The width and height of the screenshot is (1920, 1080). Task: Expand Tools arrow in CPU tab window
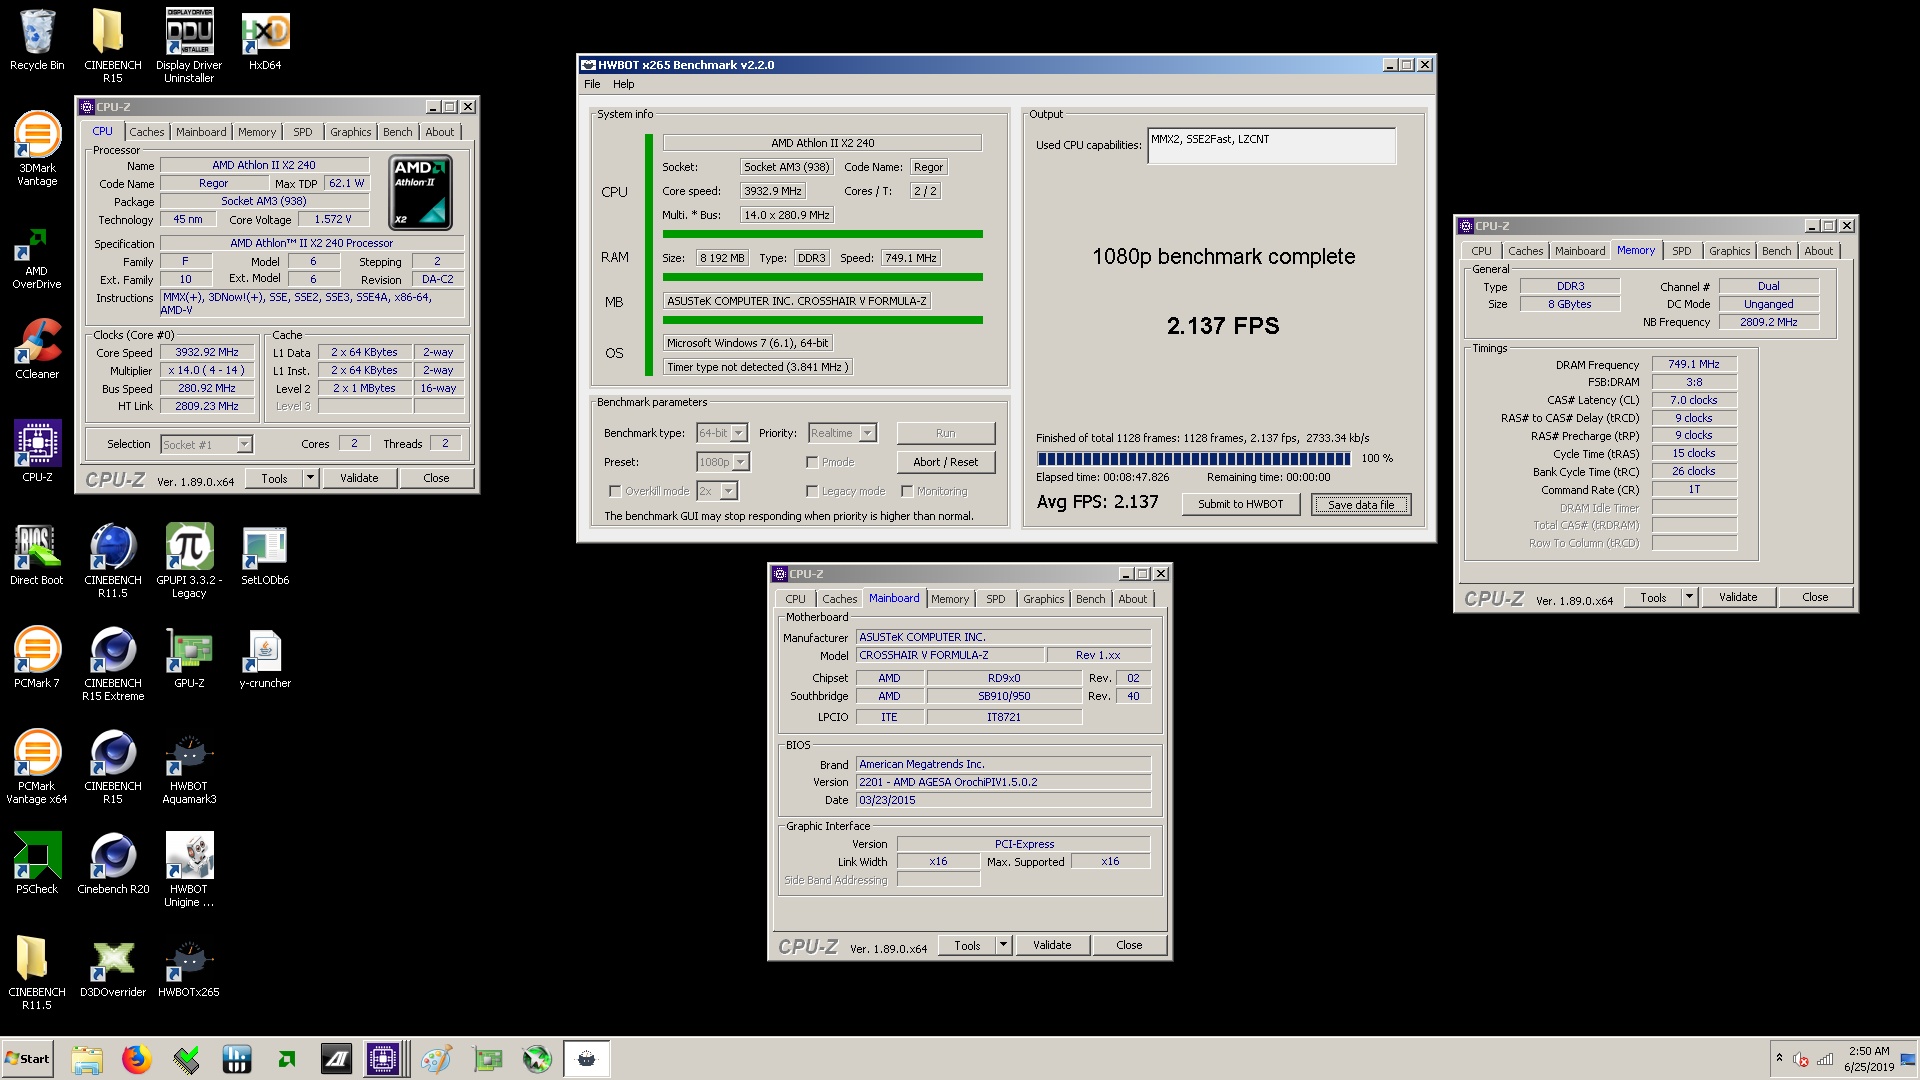[x=310, y=478]
